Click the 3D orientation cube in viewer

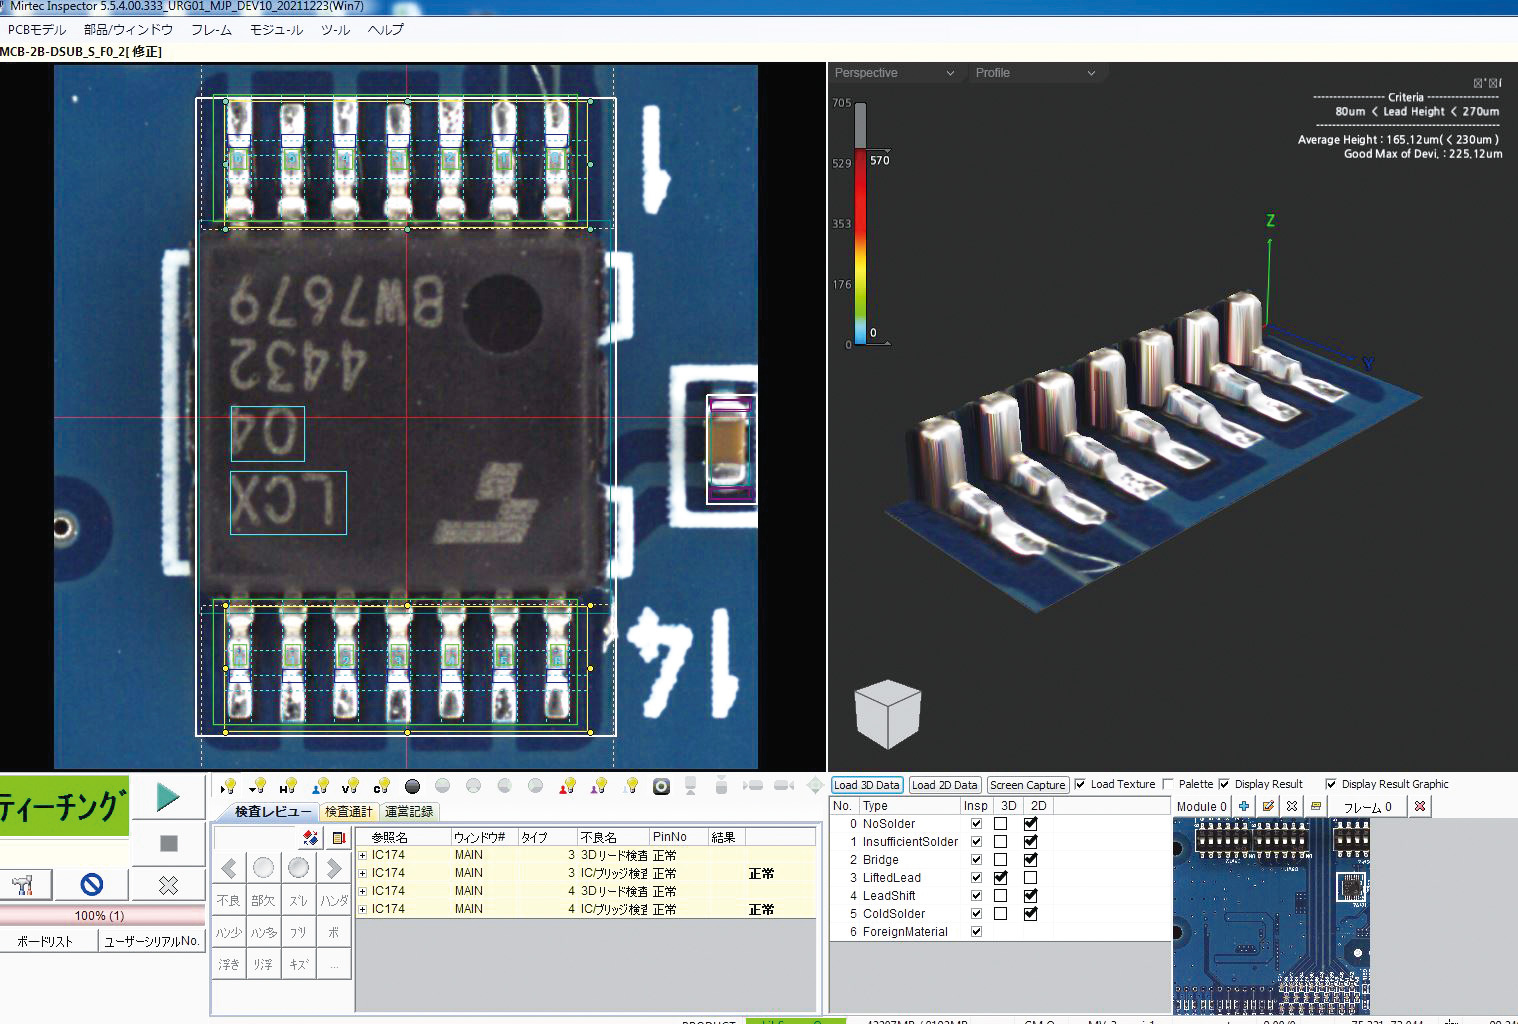887,713
